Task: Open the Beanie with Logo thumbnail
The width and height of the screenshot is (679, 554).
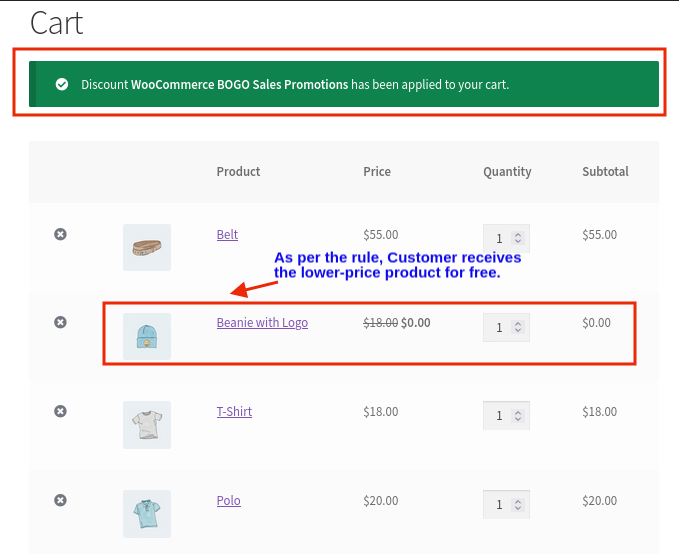Action: point(147,336)
